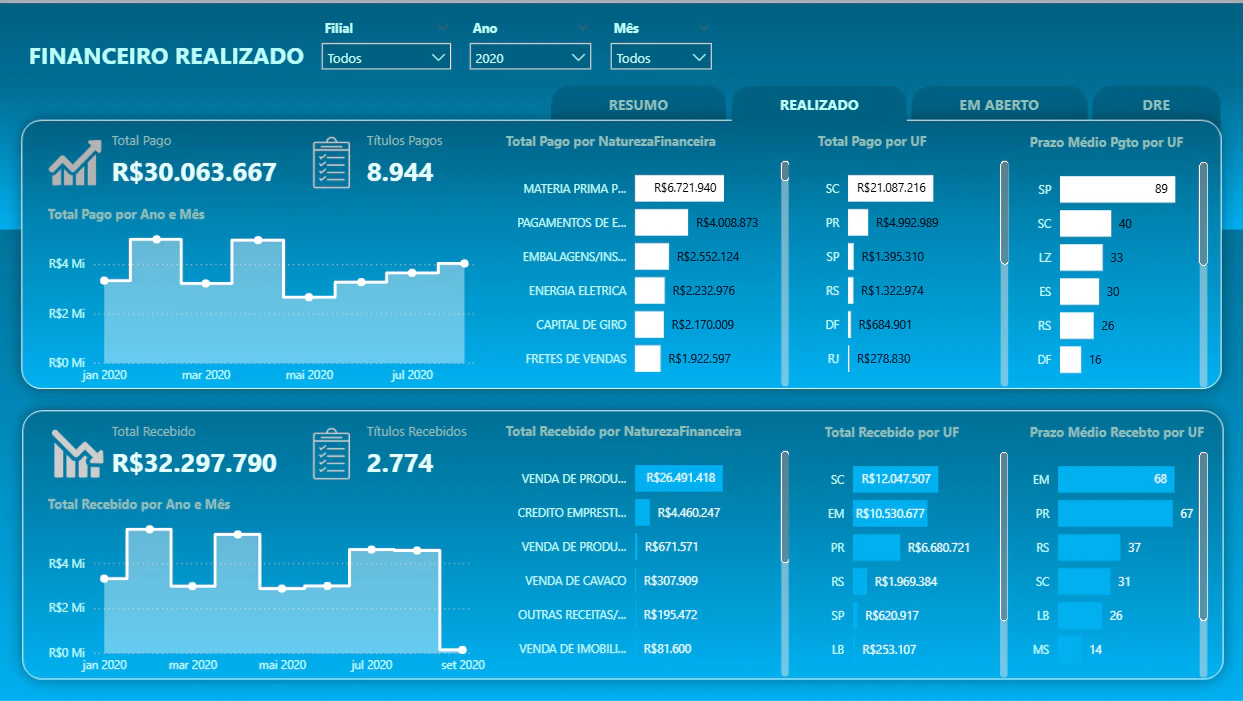The image size is (1243, 701).
Task: Click the rising chart icon beside Total Pago
Action: [75, 163]
